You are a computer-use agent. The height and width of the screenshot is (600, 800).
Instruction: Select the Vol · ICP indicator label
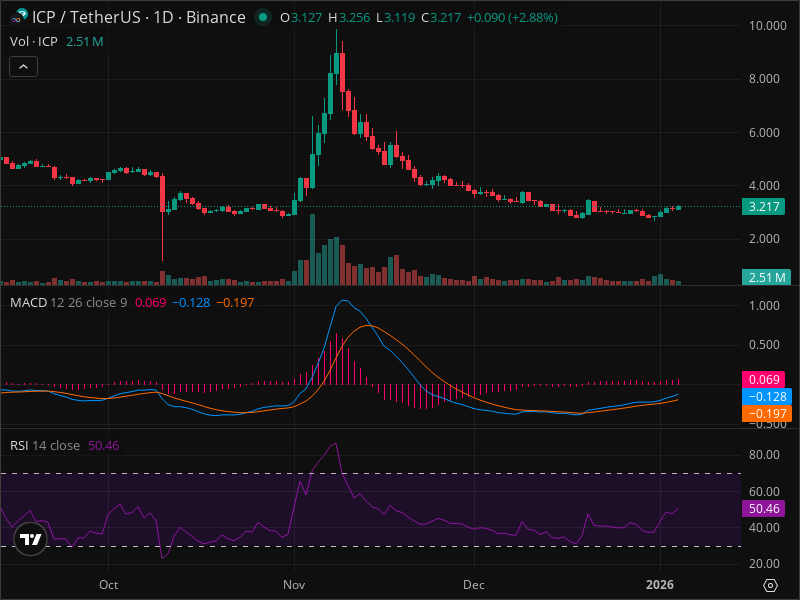point(34,41)
